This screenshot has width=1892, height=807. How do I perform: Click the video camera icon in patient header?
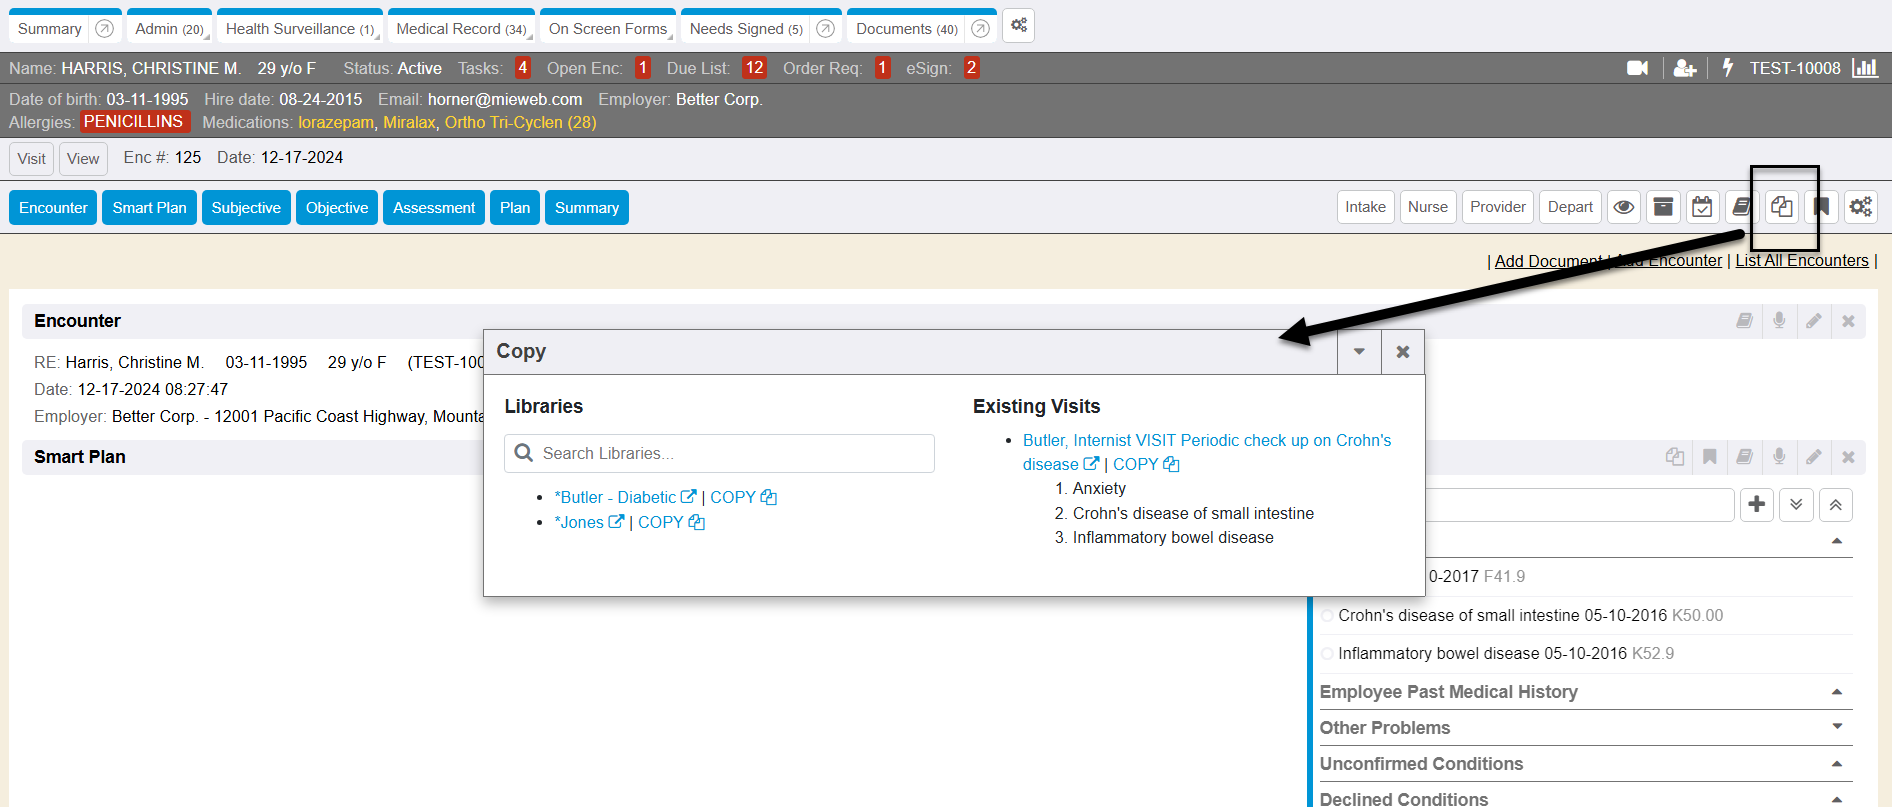pyautogui.click(x=1637, y=68)
